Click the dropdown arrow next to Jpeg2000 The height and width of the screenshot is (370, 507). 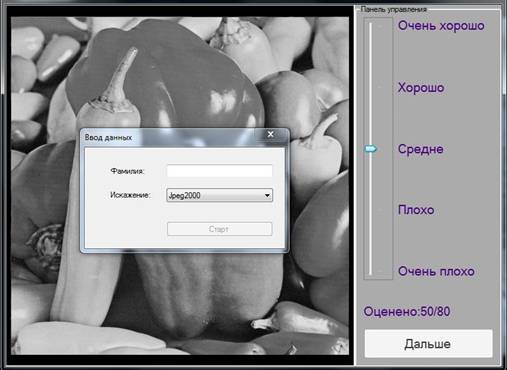point(267,195)
